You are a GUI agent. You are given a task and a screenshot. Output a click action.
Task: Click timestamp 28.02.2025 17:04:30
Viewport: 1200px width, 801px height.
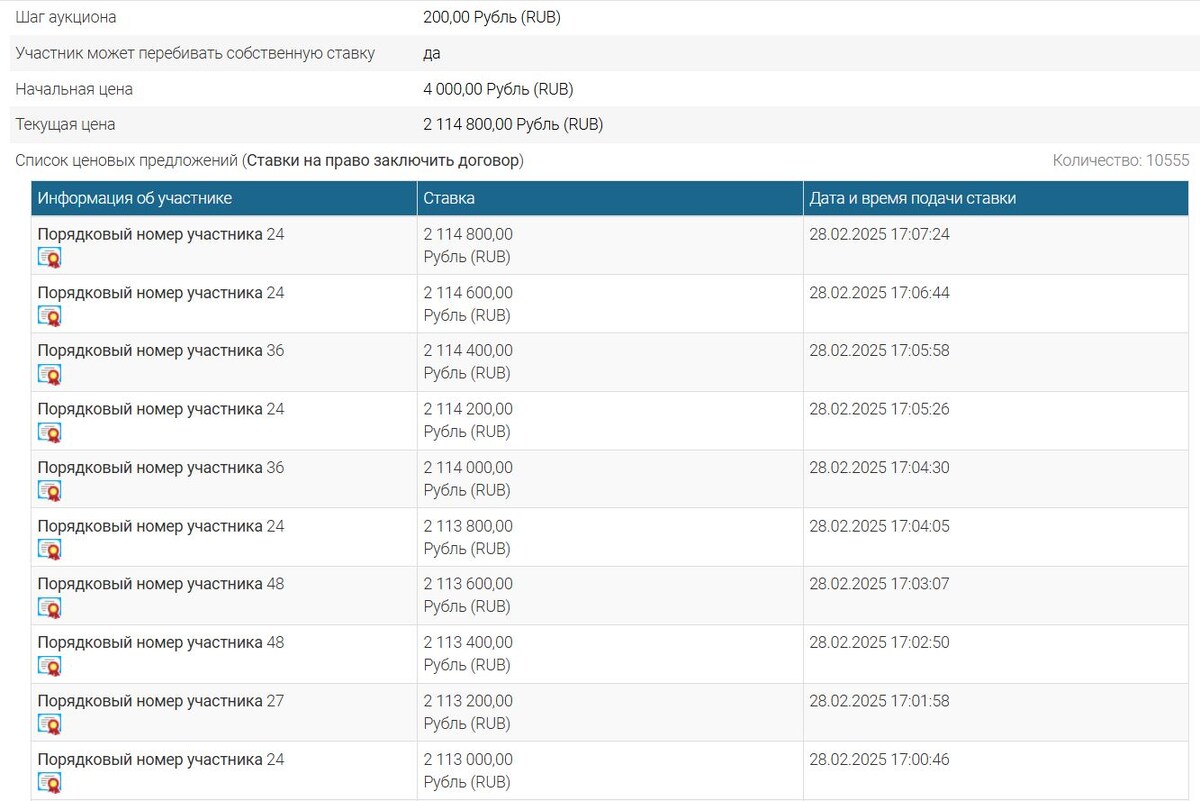coord(879,468)
